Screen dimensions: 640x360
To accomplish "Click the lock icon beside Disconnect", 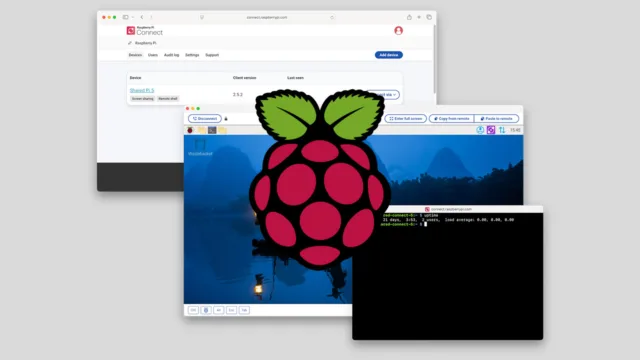I will tap(226, 119).
